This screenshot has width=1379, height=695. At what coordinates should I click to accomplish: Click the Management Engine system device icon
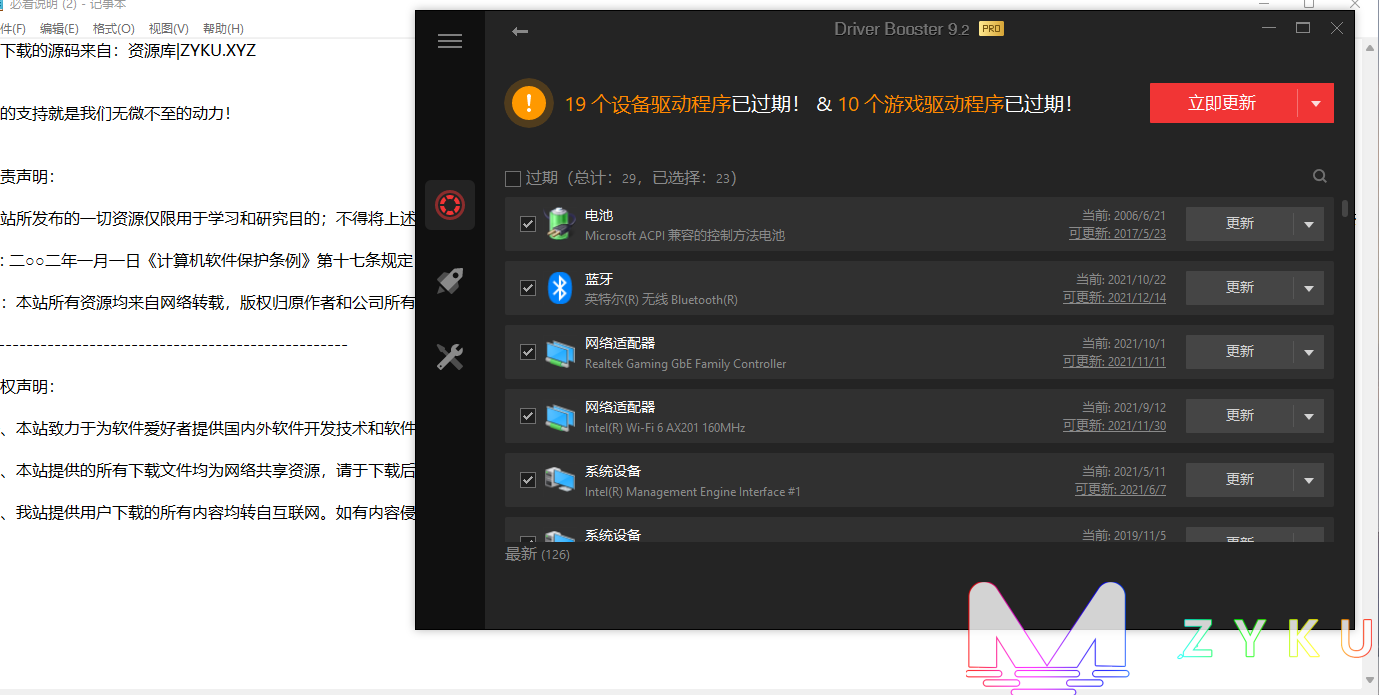click(559, 480)
